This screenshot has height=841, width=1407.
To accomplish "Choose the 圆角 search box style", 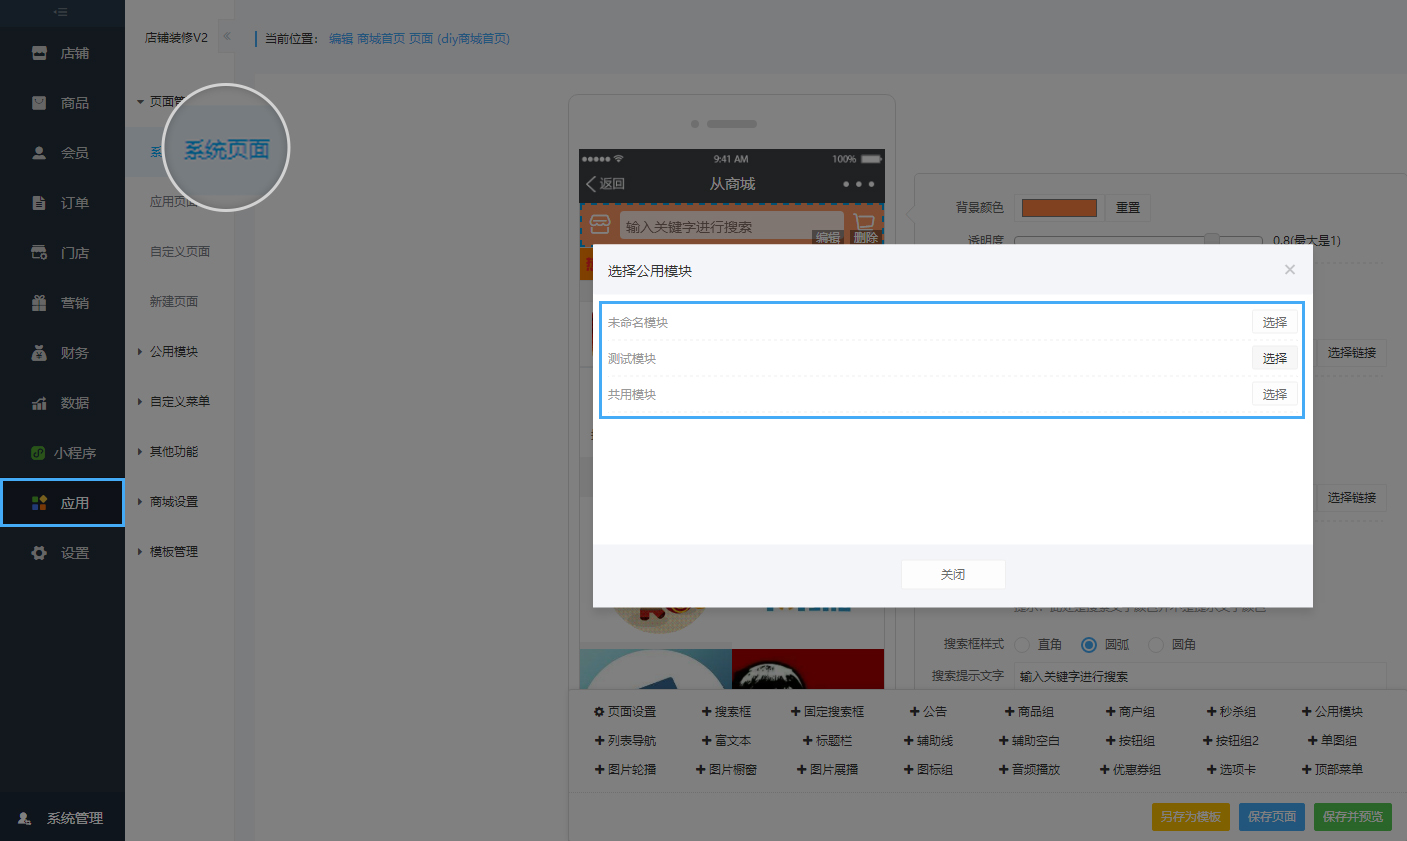I will (x=1156, y=645).
